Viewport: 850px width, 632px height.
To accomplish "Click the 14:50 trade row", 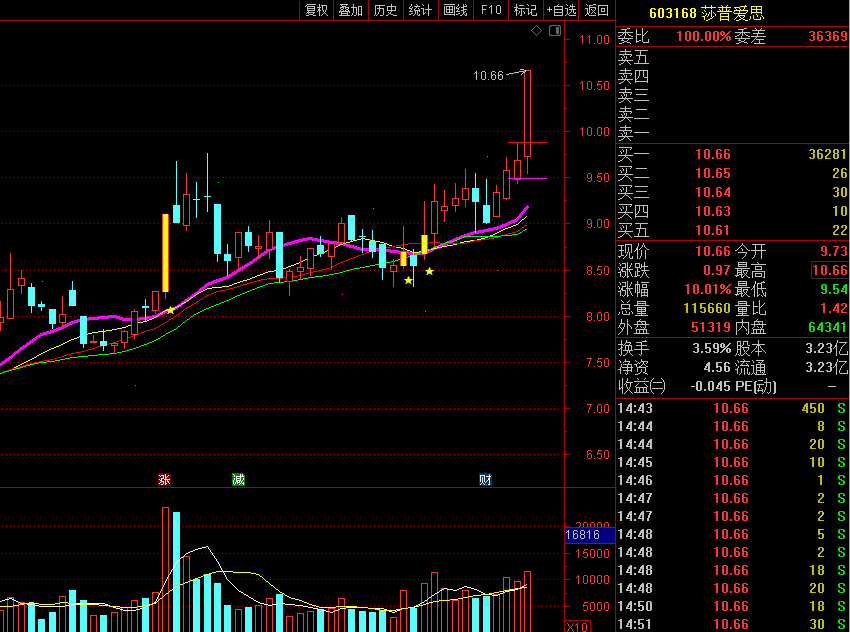I will click(x=732, y=607).
